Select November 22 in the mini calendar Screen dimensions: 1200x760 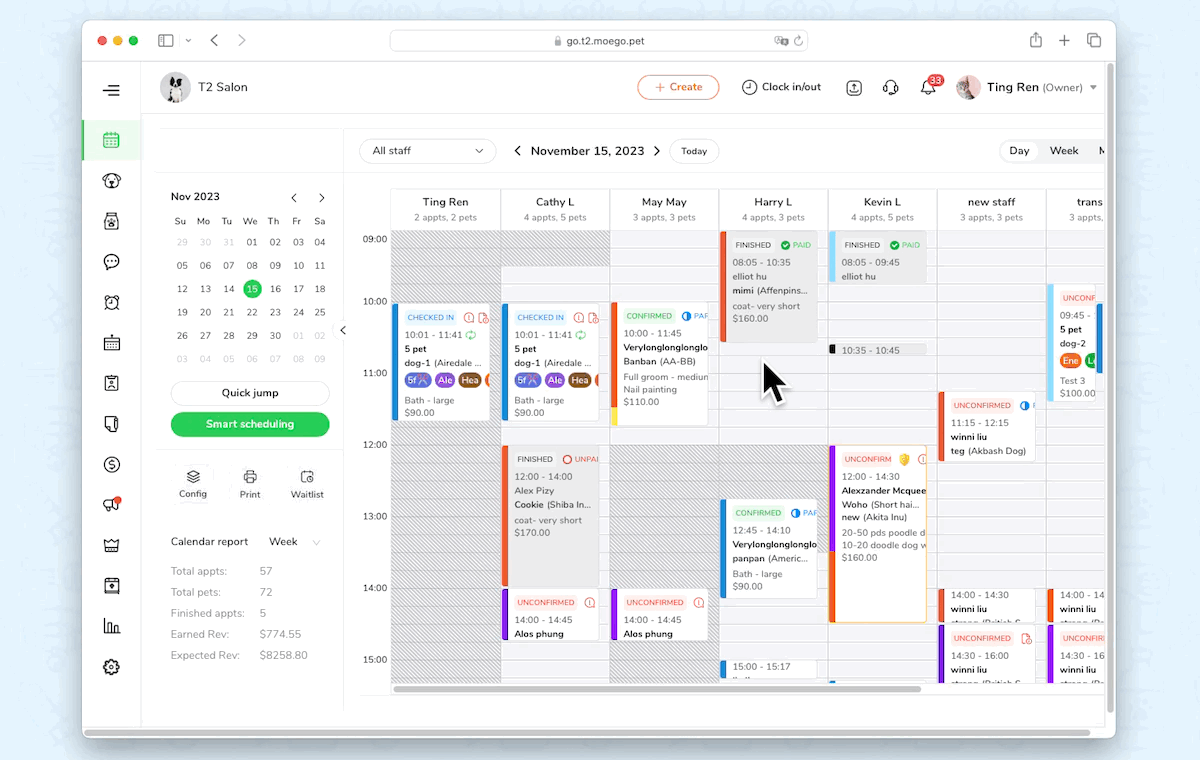pos(252,312)
